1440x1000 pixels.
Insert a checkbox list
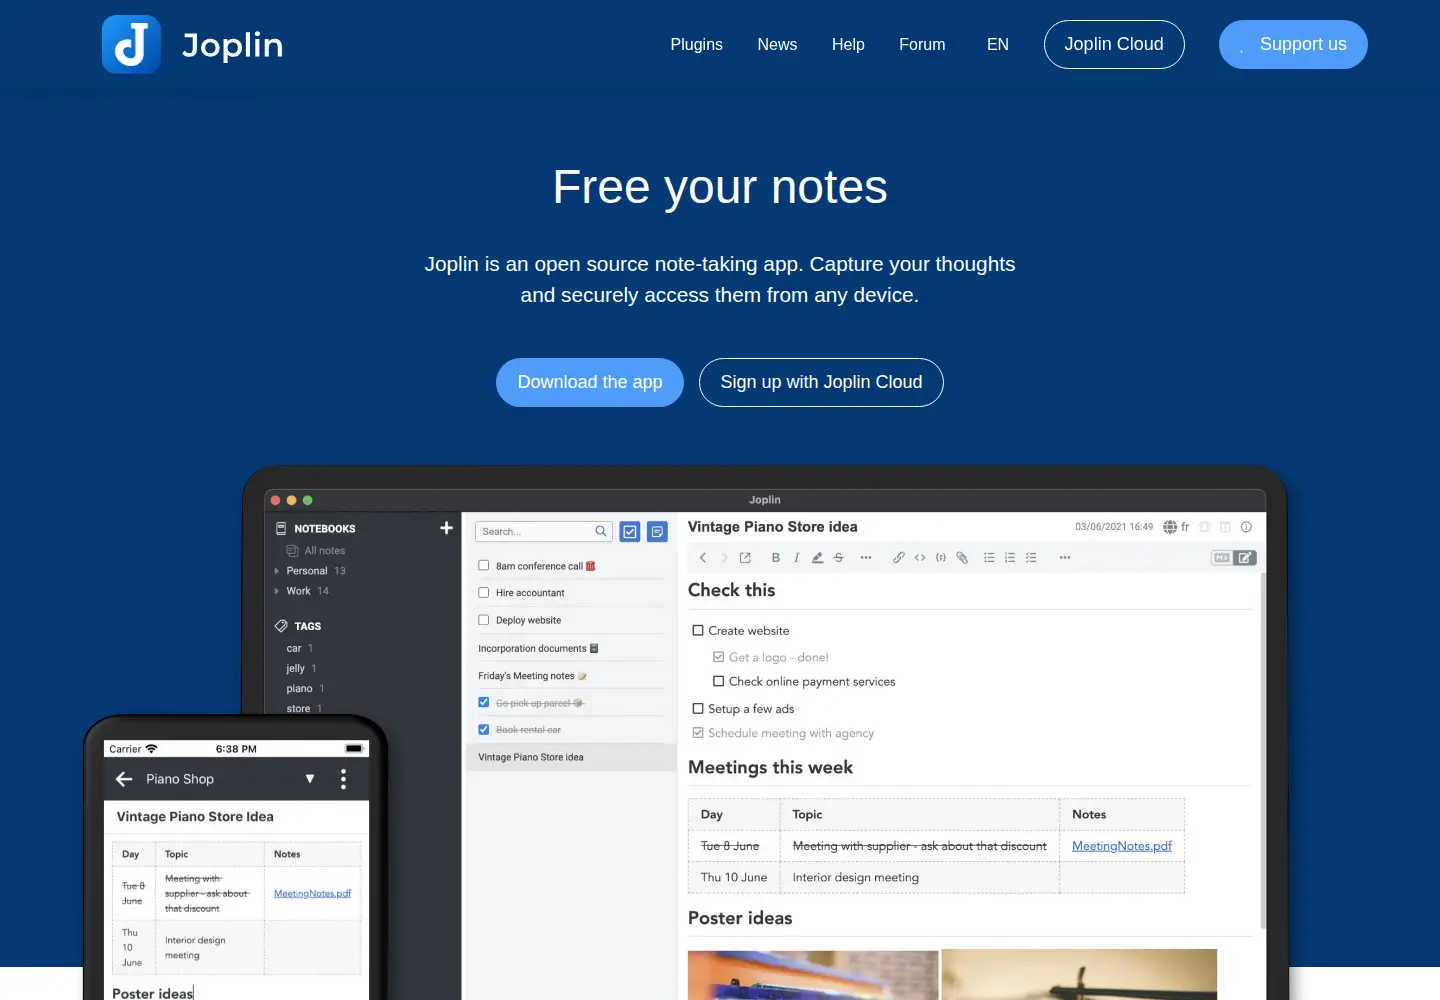click(x=1031, y=558)
